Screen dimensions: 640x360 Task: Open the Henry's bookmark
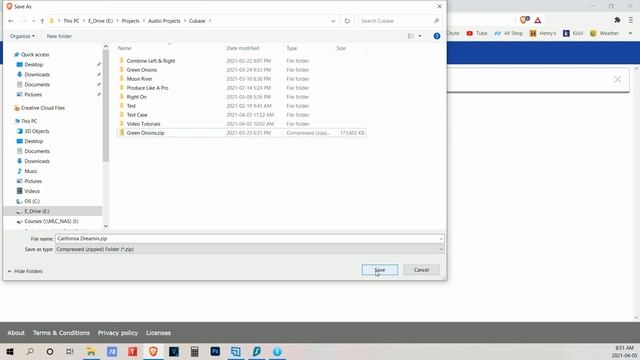pos(543,33)
